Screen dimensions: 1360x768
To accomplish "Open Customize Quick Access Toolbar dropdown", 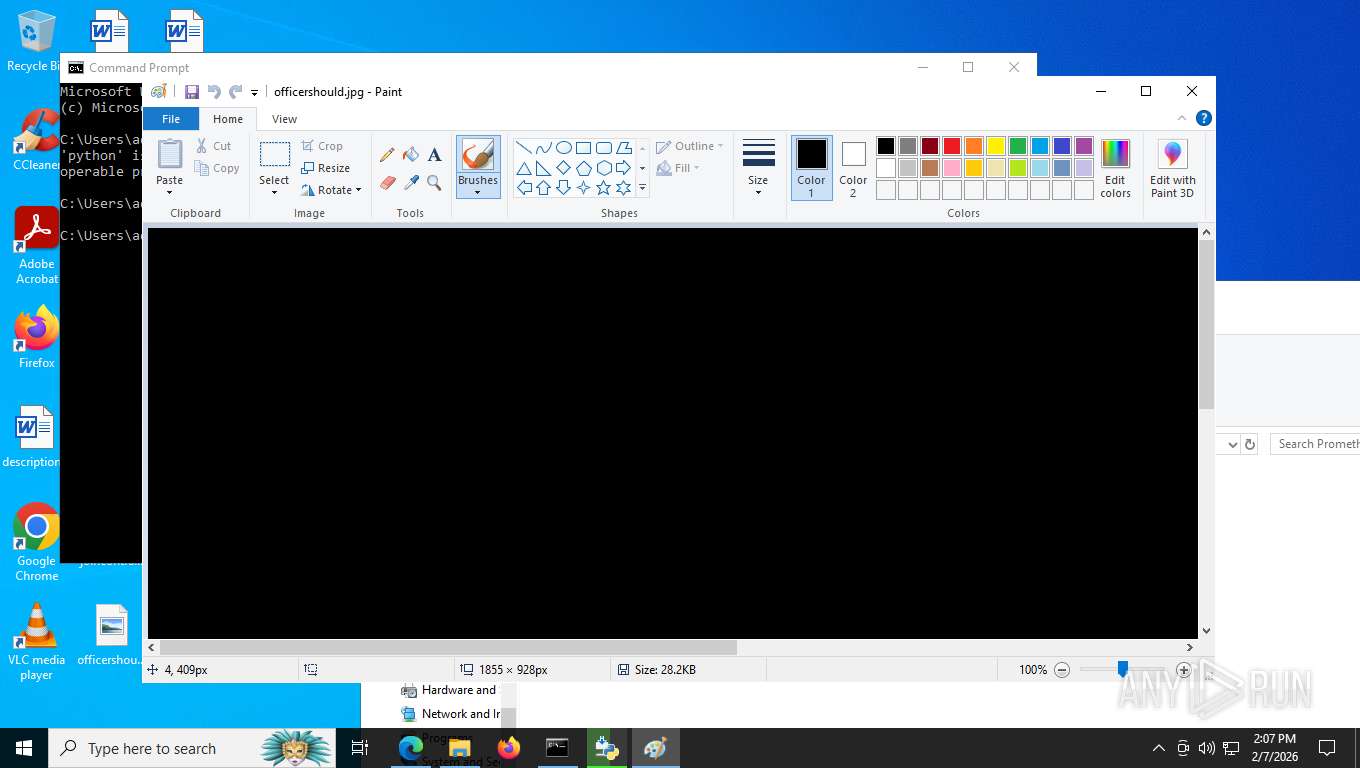I will point(254,92).
